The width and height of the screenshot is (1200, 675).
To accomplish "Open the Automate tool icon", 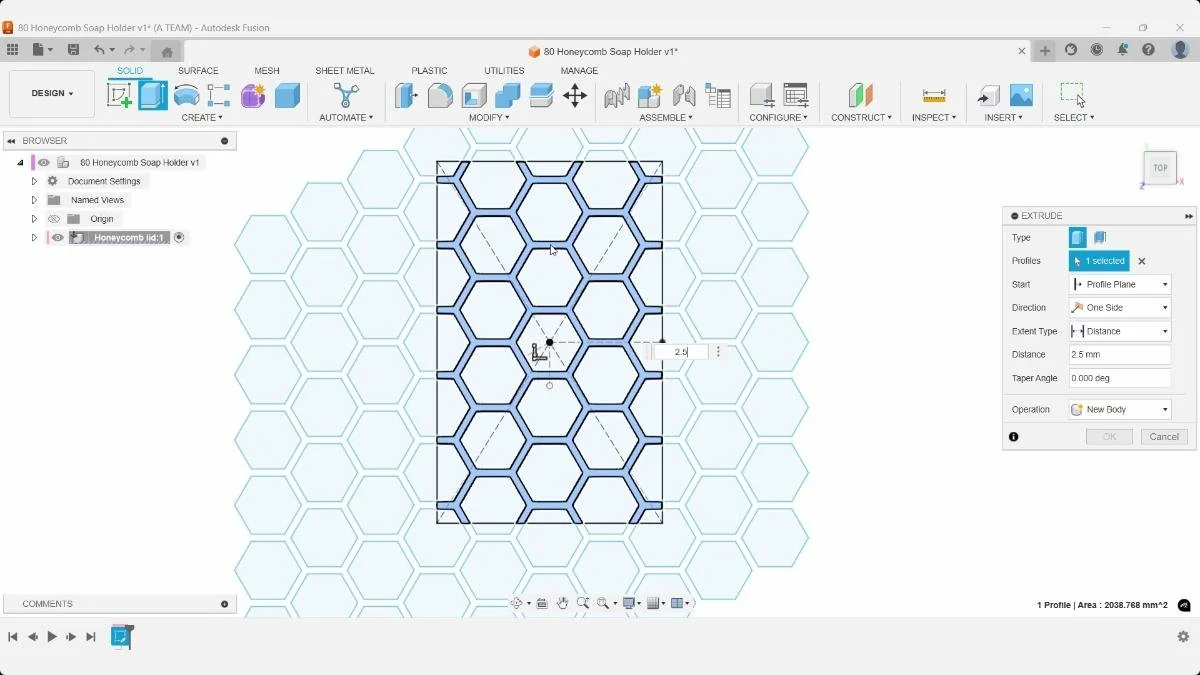I will (346, 95).
